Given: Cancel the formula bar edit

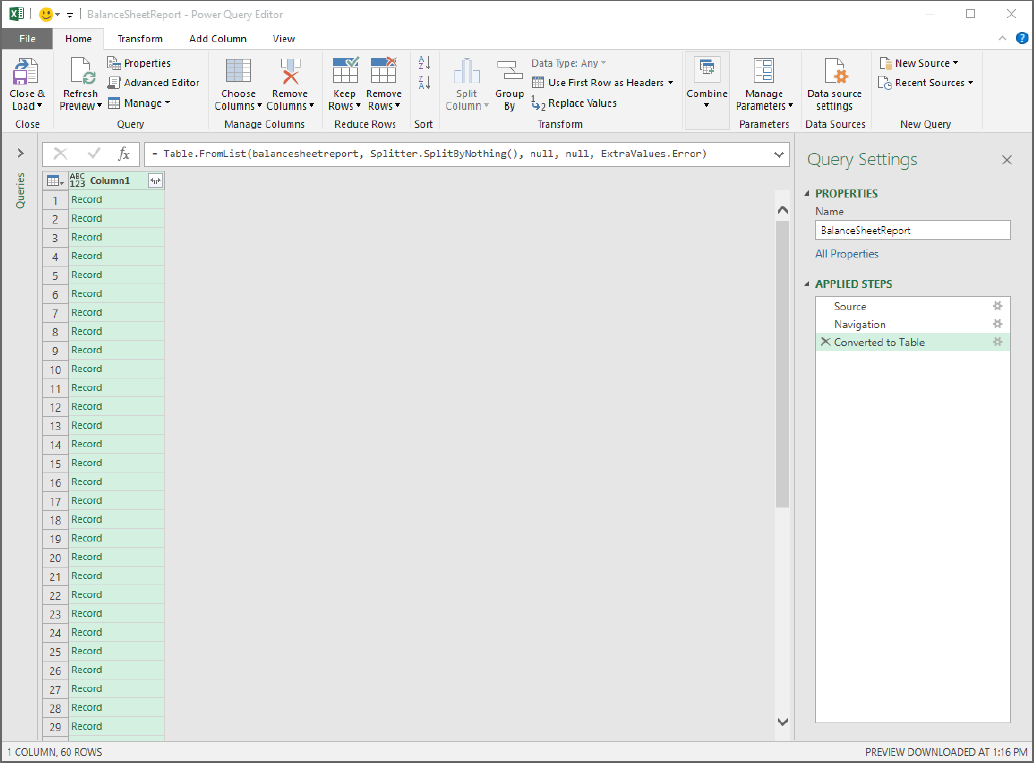Looking at the screenshot, I should point(60,154).
